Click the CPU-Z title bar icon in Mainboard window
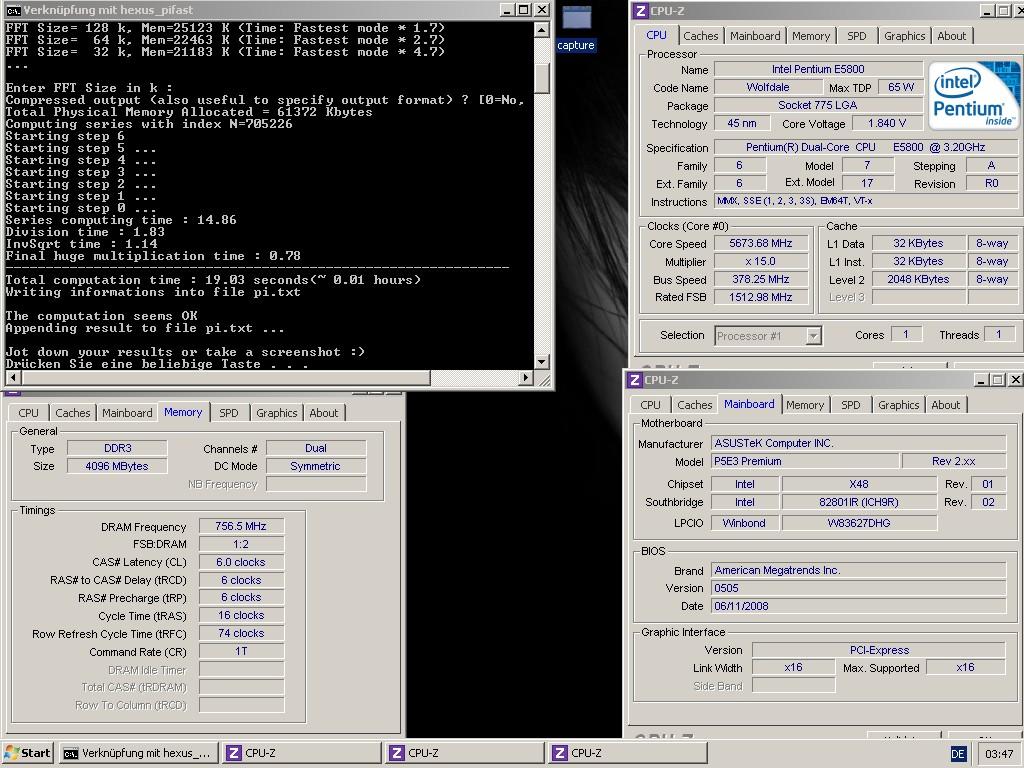Viewport: 1024px width, 768px height. 635,379
